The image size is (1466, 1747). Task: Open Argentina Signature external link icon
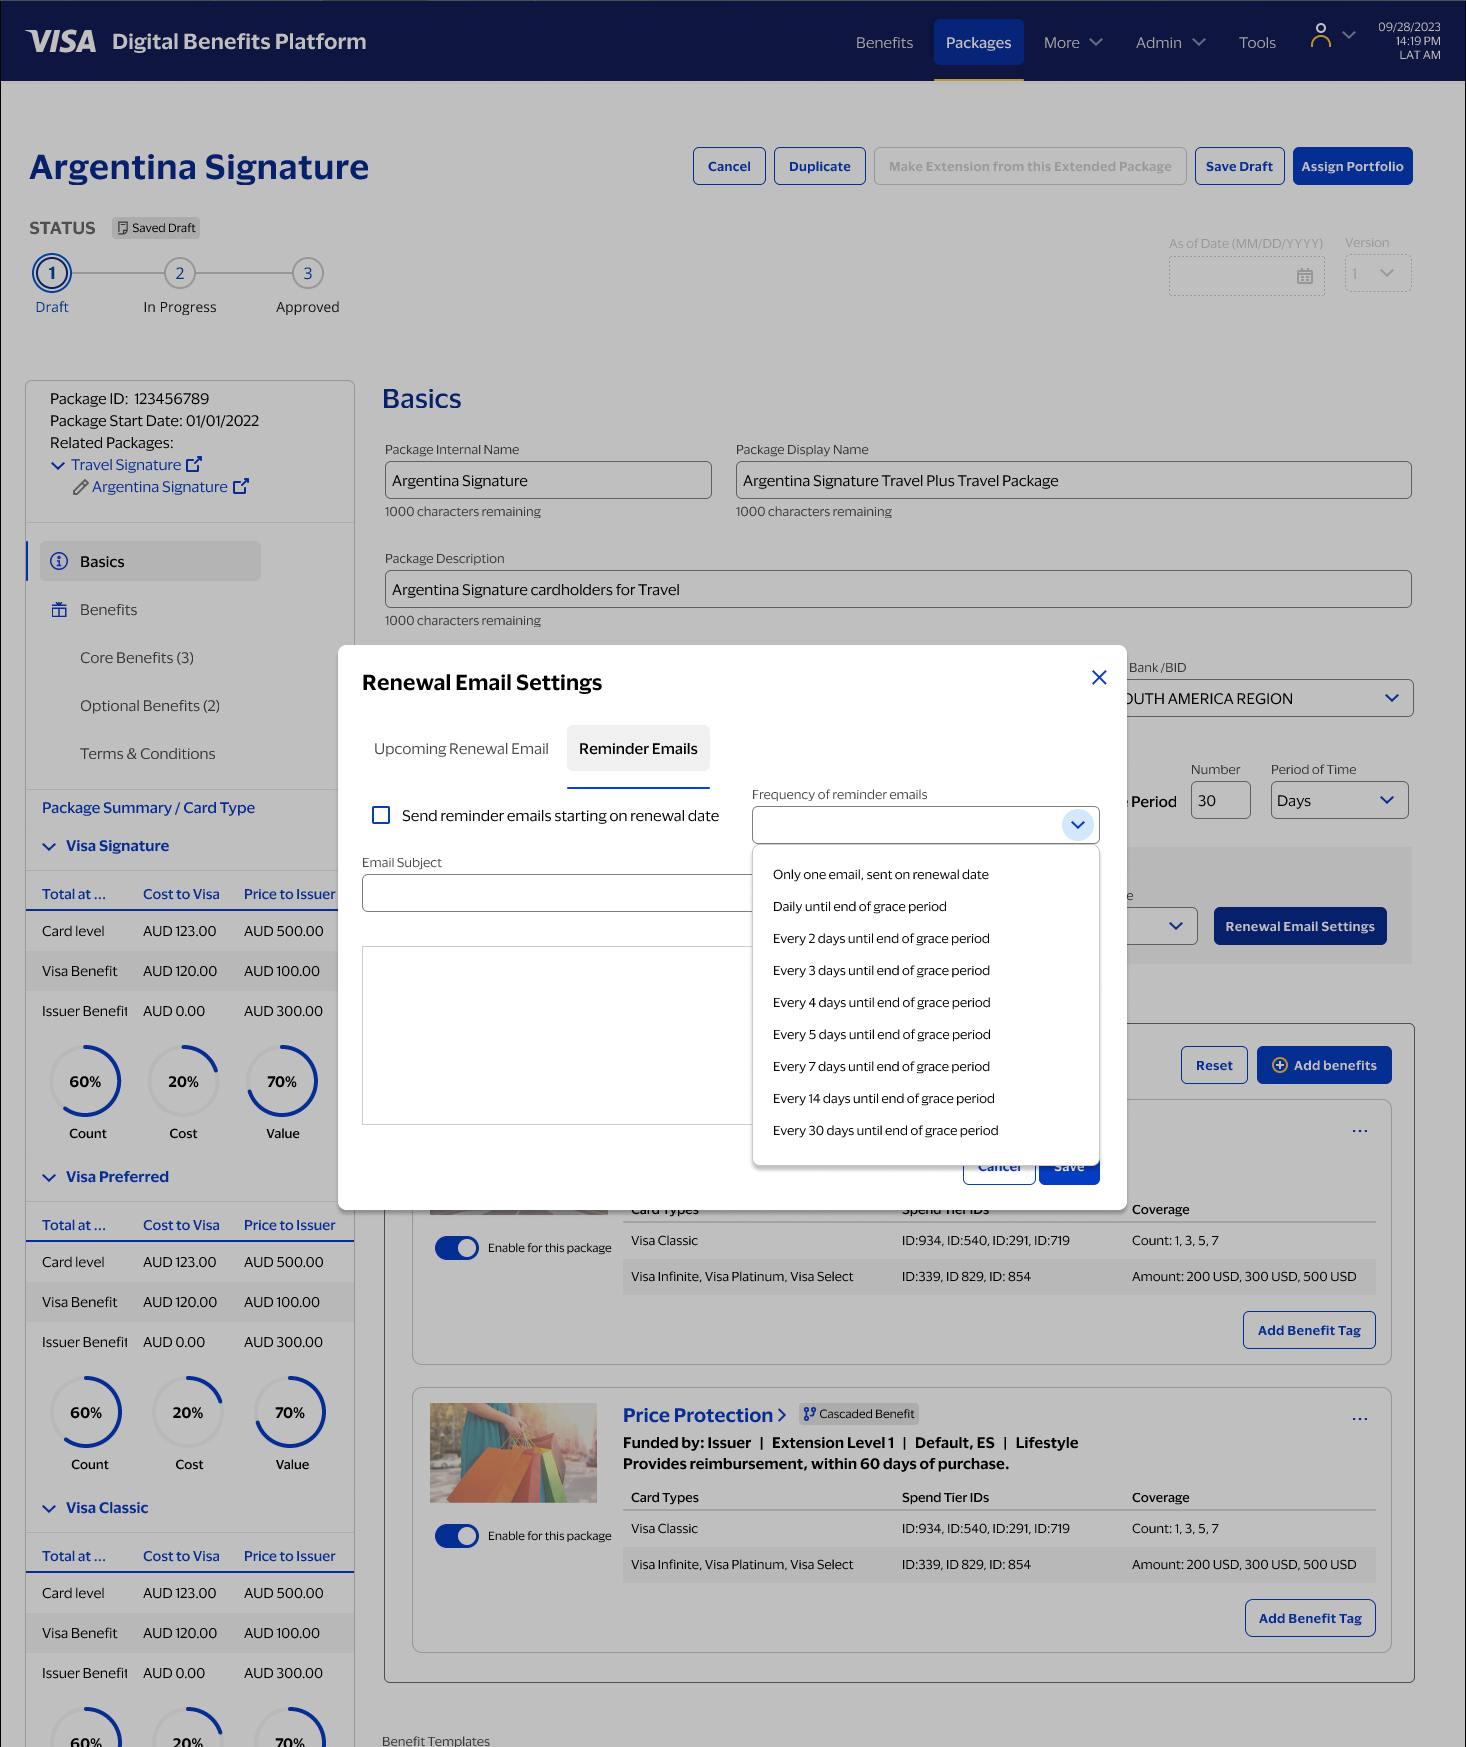[x=241, y=486]
